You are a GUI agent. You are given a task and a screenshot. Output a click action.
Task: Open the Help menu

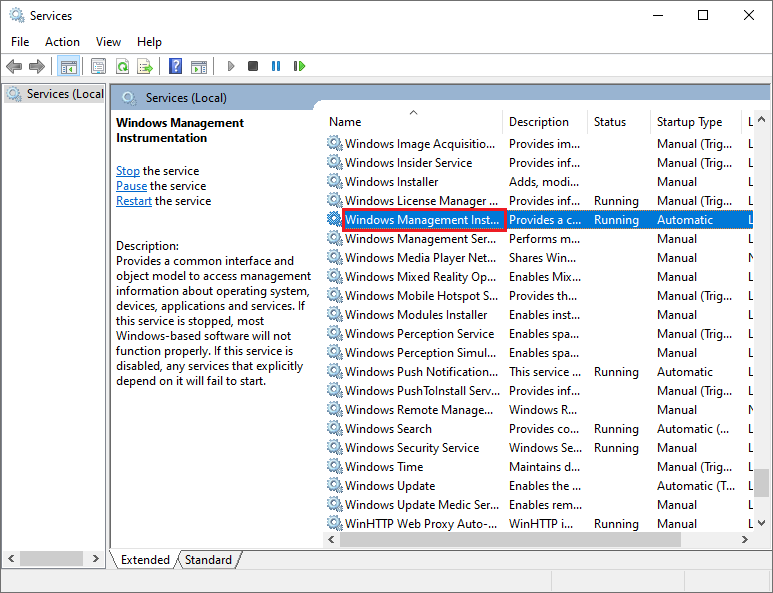149,42
